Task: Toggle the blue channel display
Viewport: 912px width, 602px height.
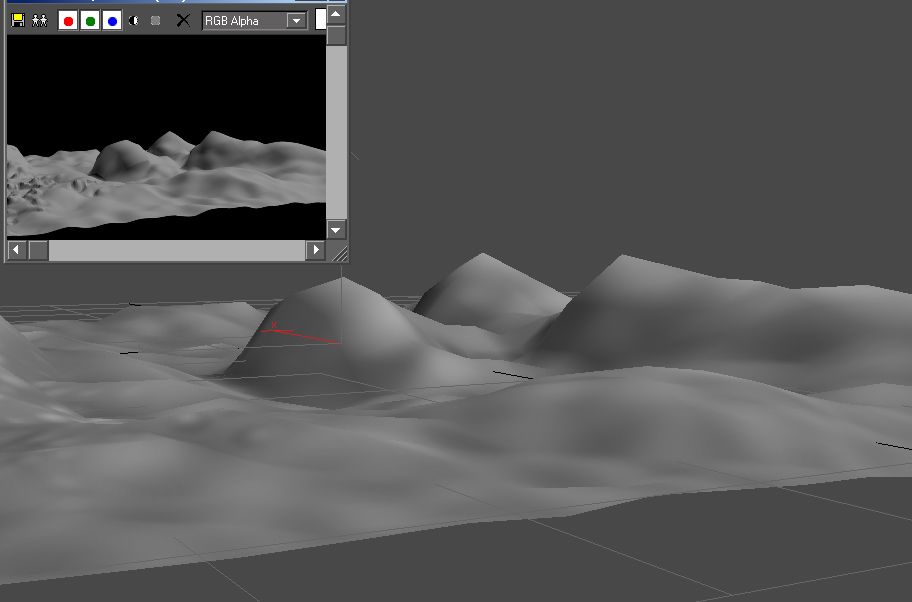Action: [x=112, y=21]
